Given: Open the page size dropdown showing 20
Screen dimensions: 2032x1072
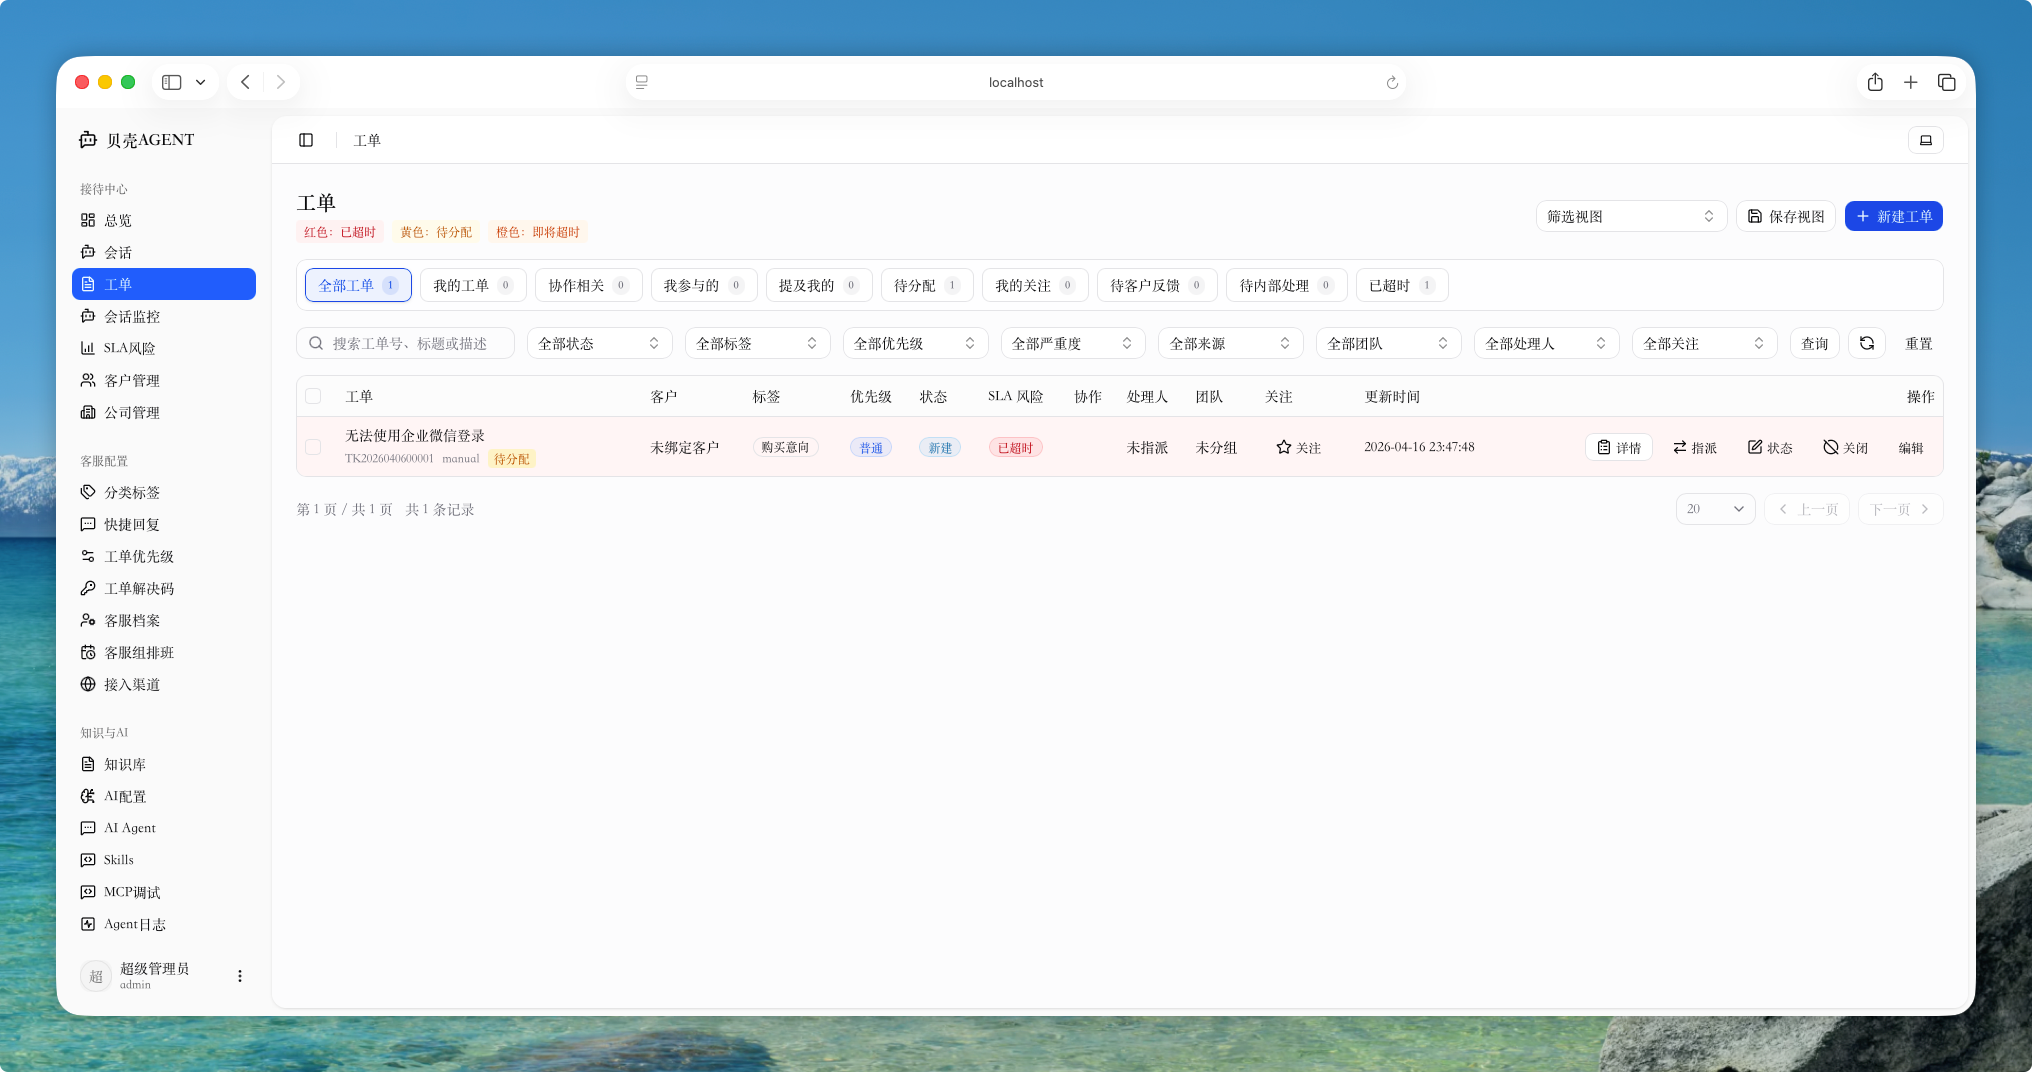Looking at the screenshot, I should click(x=1714, y=509).
